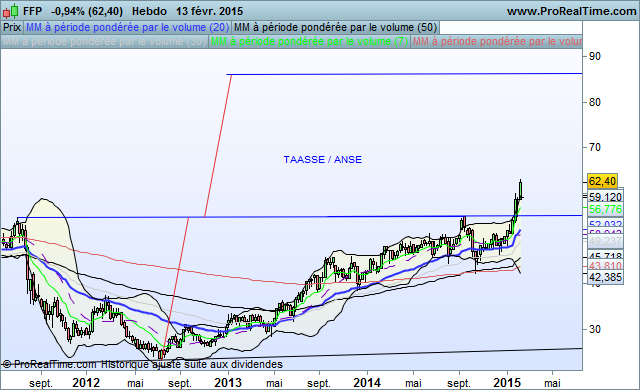Click the TAASSE / ANSE annotation text
The width and height of the screenshot is (640, 390).
coord(322,160)
